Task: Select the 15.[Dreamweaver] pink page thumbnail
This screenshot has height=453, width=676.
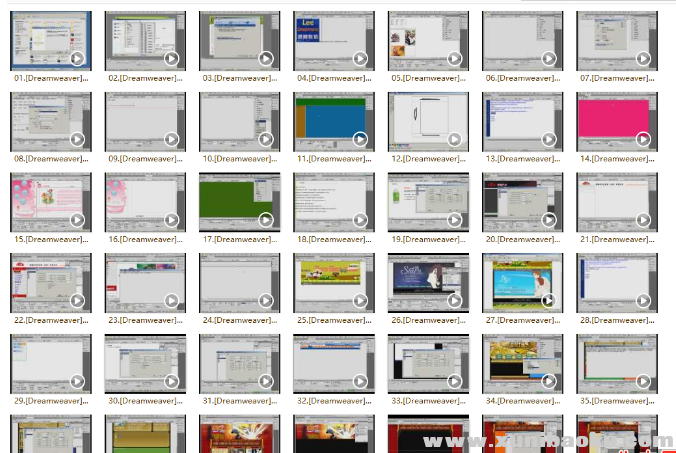Action: pyautogui.click(x=50, y=201)
